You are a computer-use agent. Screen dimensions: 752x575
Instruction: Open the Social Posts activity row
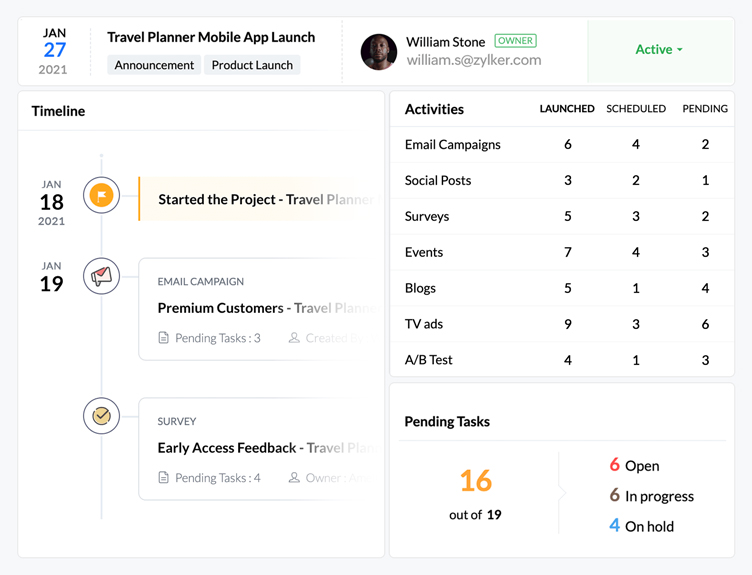pyautogui.click(x=438, y=181)
